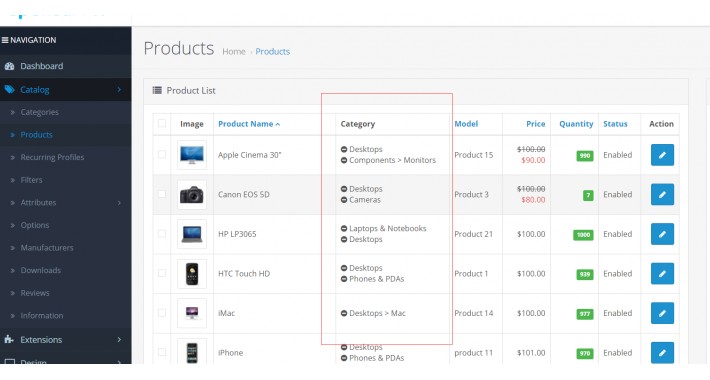Click the Catalog tag icon

tap(10, 89)
